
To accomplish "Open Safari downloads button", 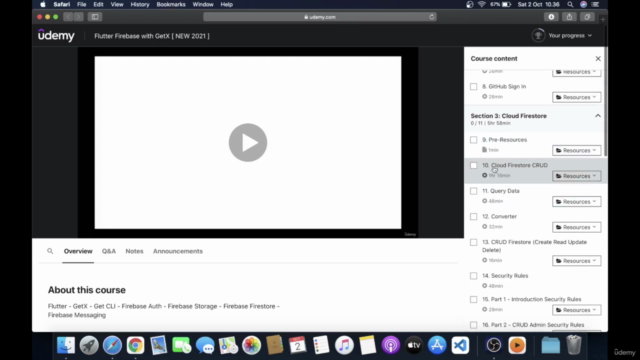I will point(551,17).
